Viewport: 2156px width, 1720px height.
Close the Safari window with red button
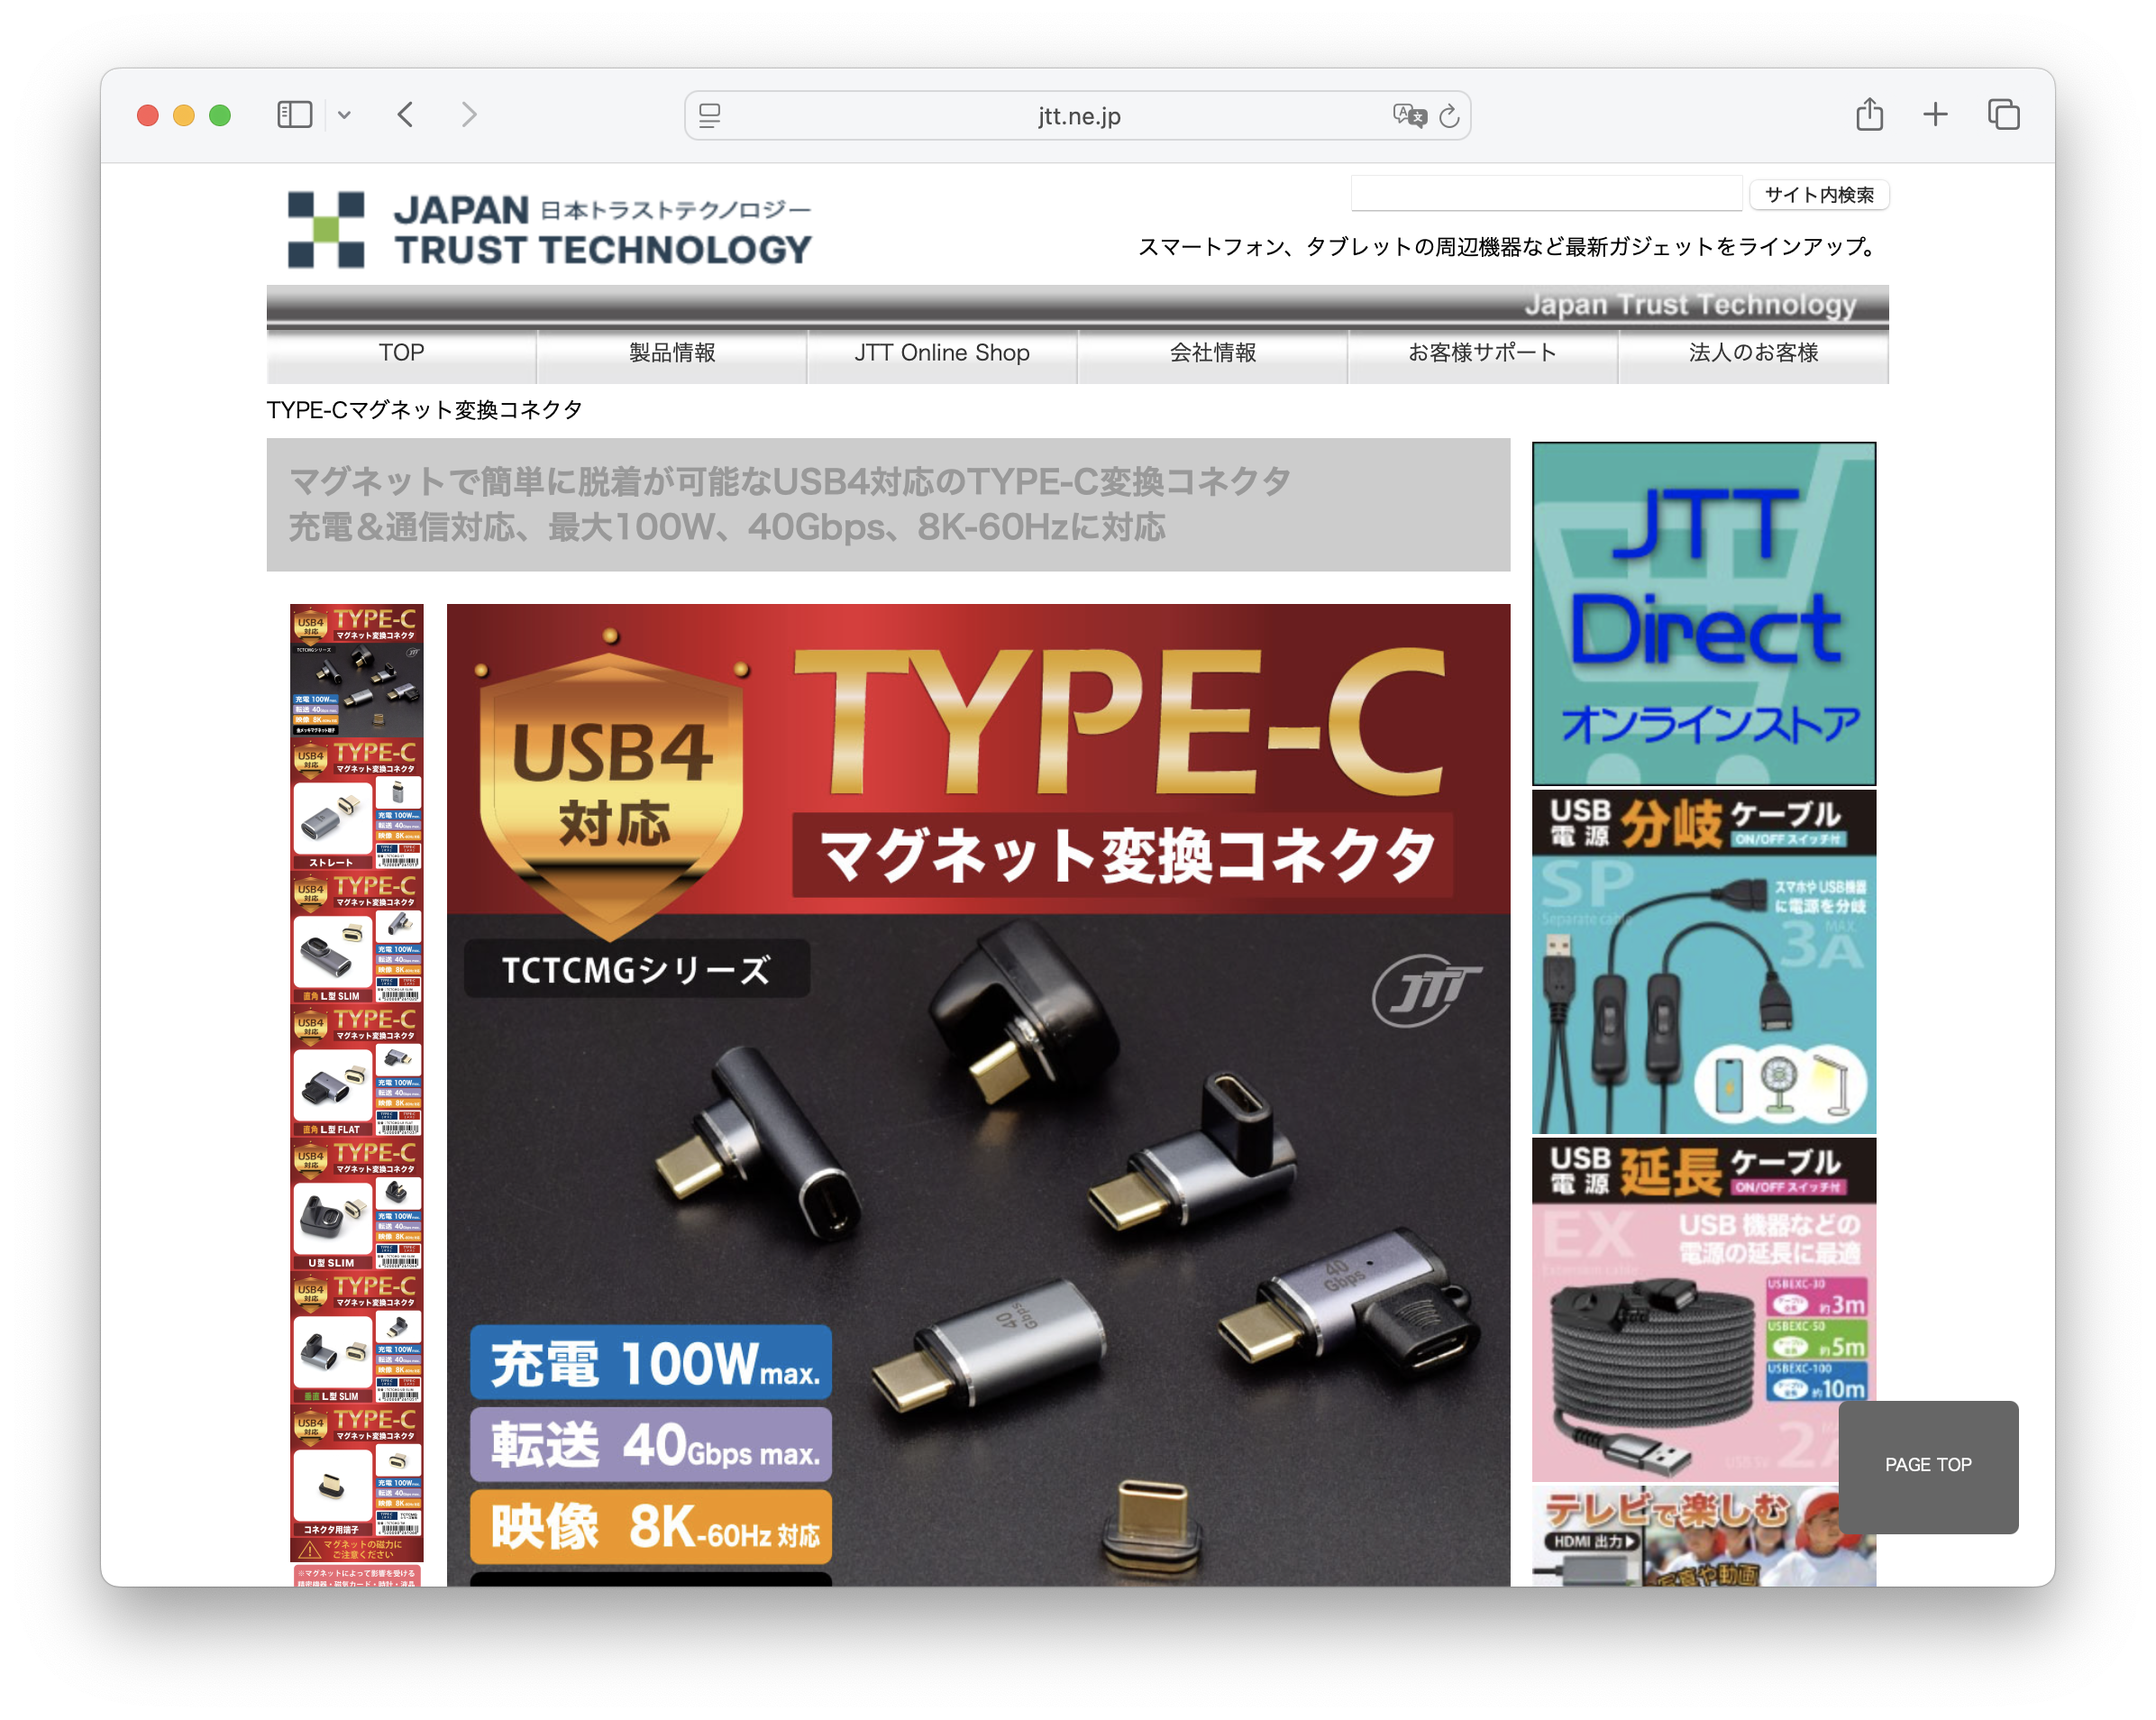click(x=148, y=115)
